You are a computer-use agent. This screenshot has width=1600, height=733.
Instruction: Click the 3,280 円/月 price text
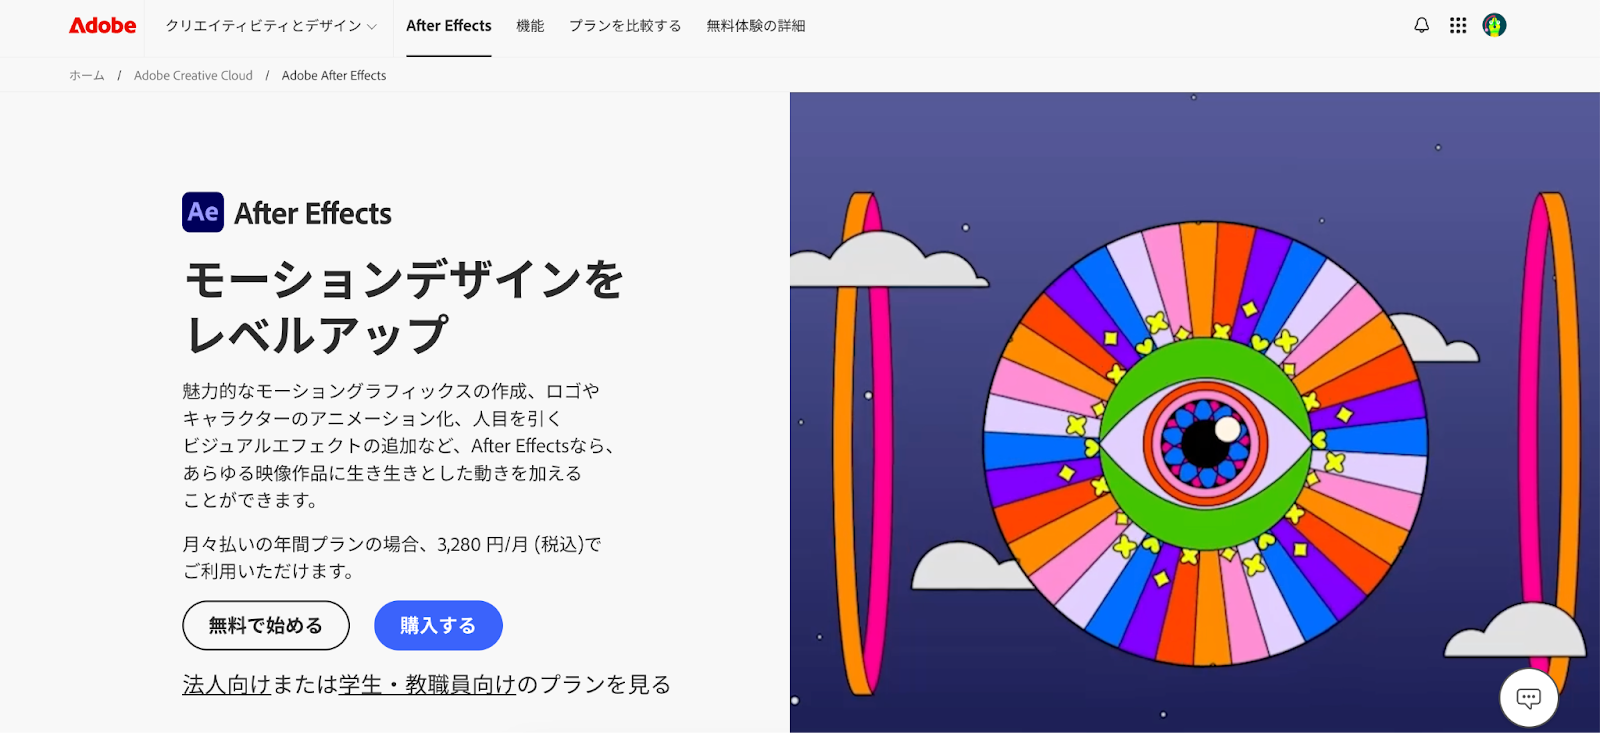[483, 544]
